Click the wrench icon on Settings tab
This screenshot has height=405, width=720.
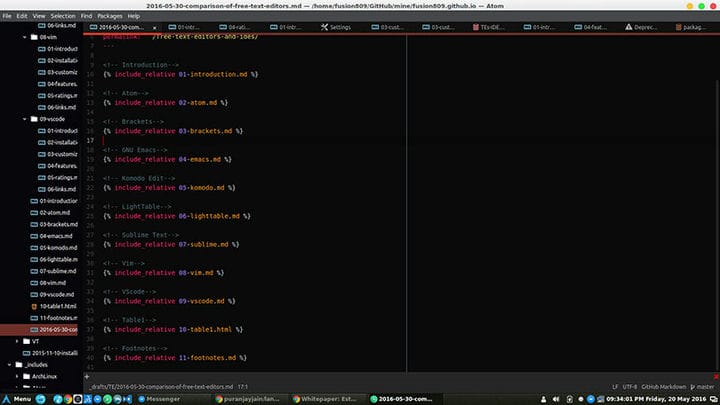325,27
